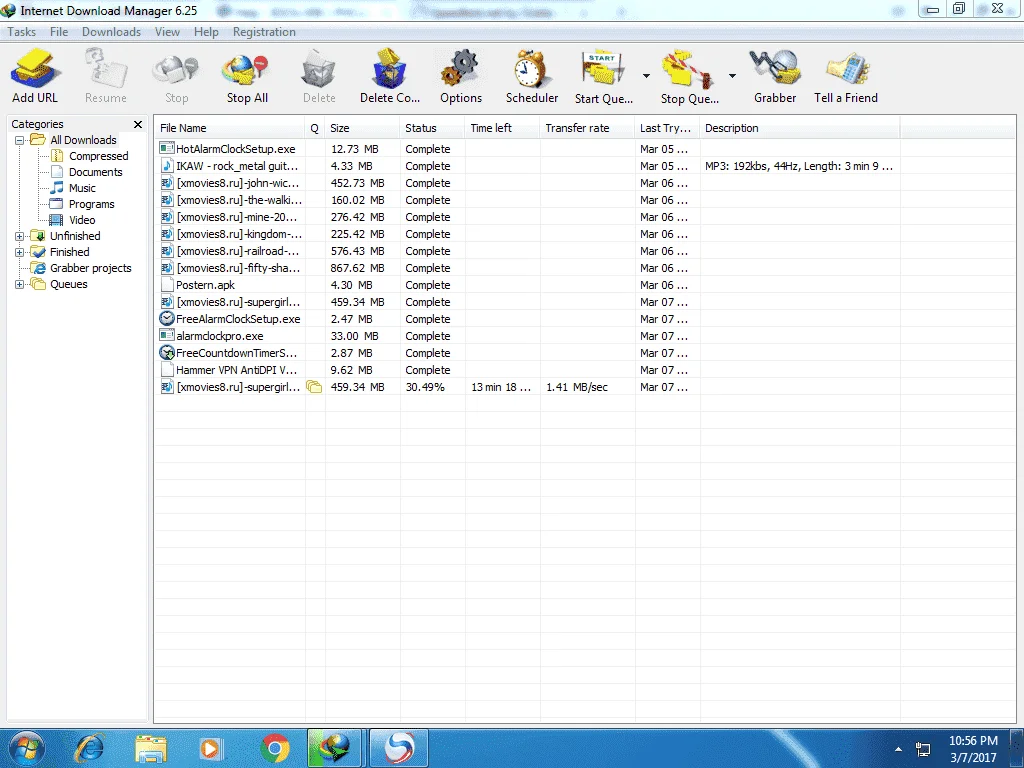Click the Delete Completed toolbar icon
Screen dimensions: 1024x768
[x=389, y=68]
